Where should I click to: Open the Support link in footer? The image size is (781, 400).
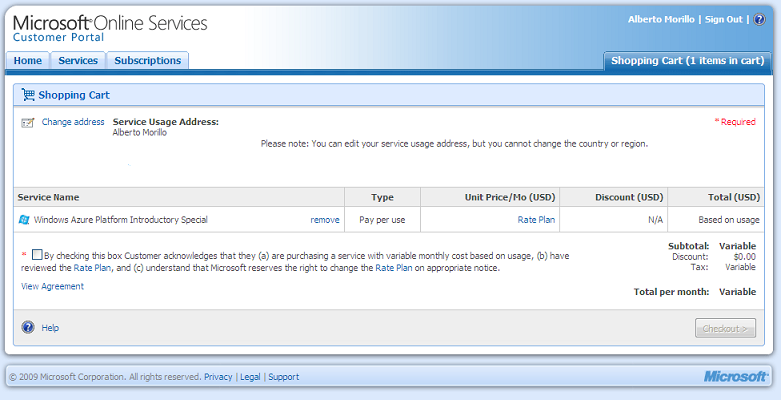click(x=283, y=377)
